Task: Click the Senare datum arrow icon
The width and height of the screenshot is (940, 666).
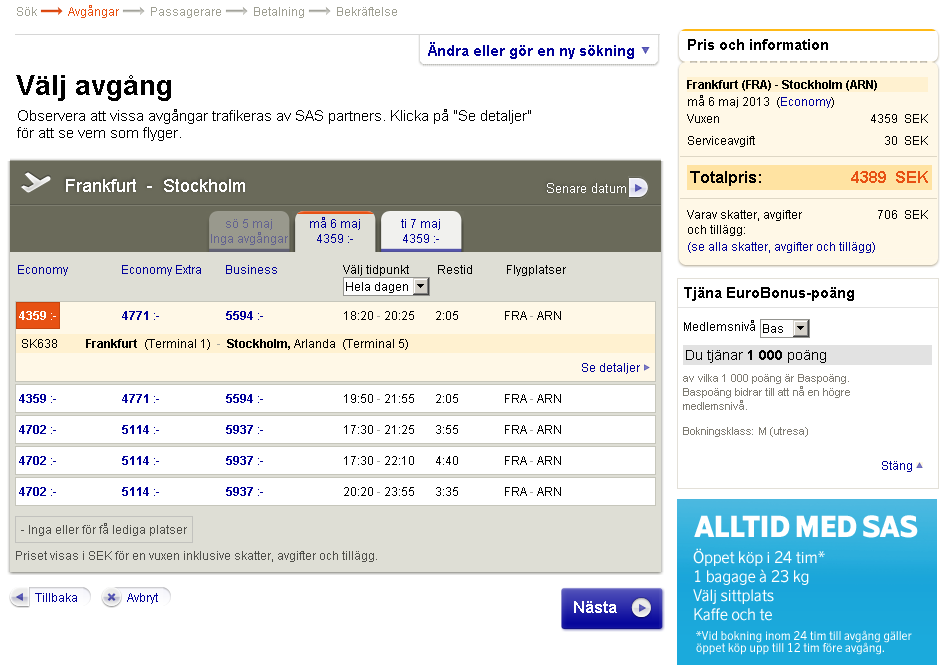Action: [x=638, y=188]
